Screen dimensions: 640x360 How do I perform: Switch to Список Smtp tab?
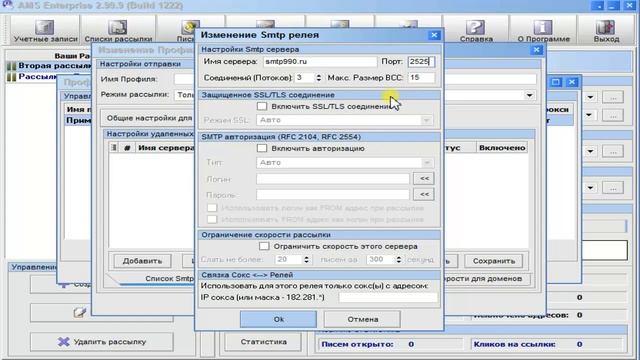pos(169,279)
